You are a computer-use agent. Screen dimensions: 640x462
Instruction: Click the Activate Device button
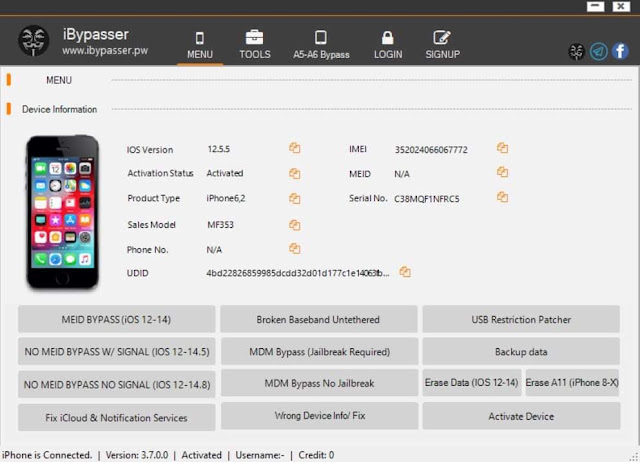[521, 416]
